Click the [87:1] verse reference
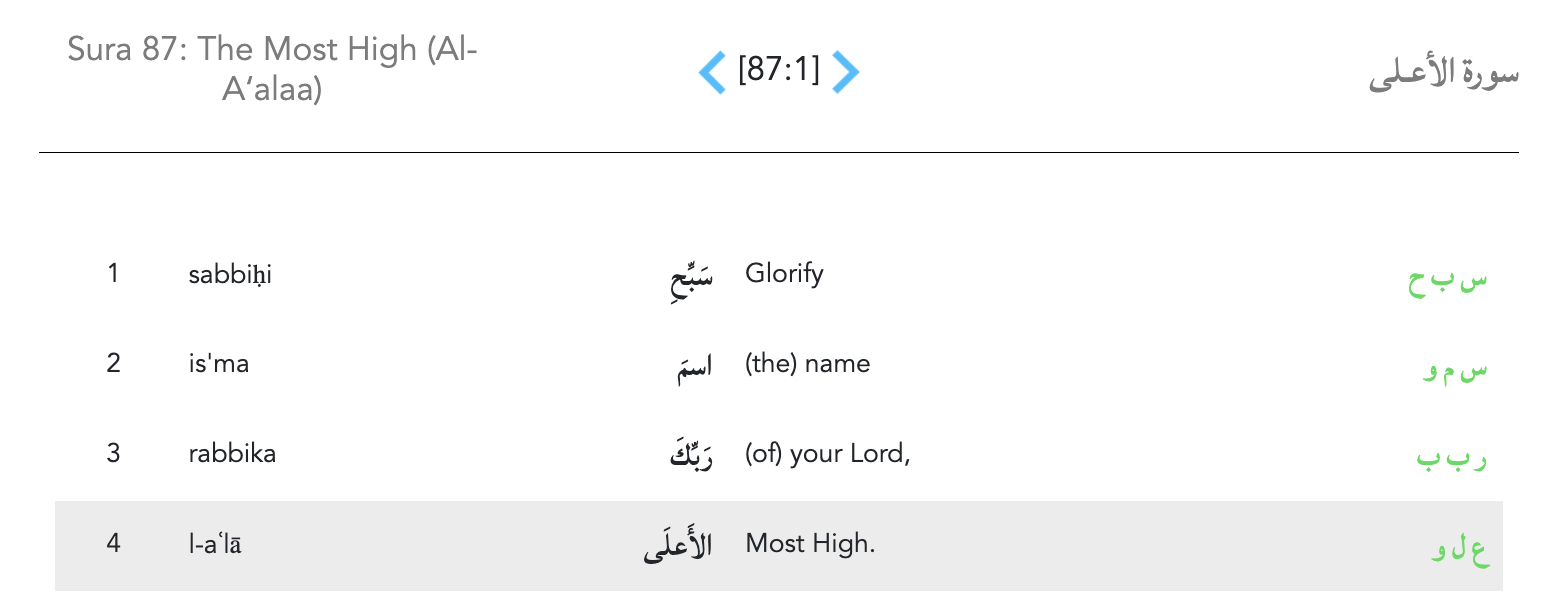 778,70
